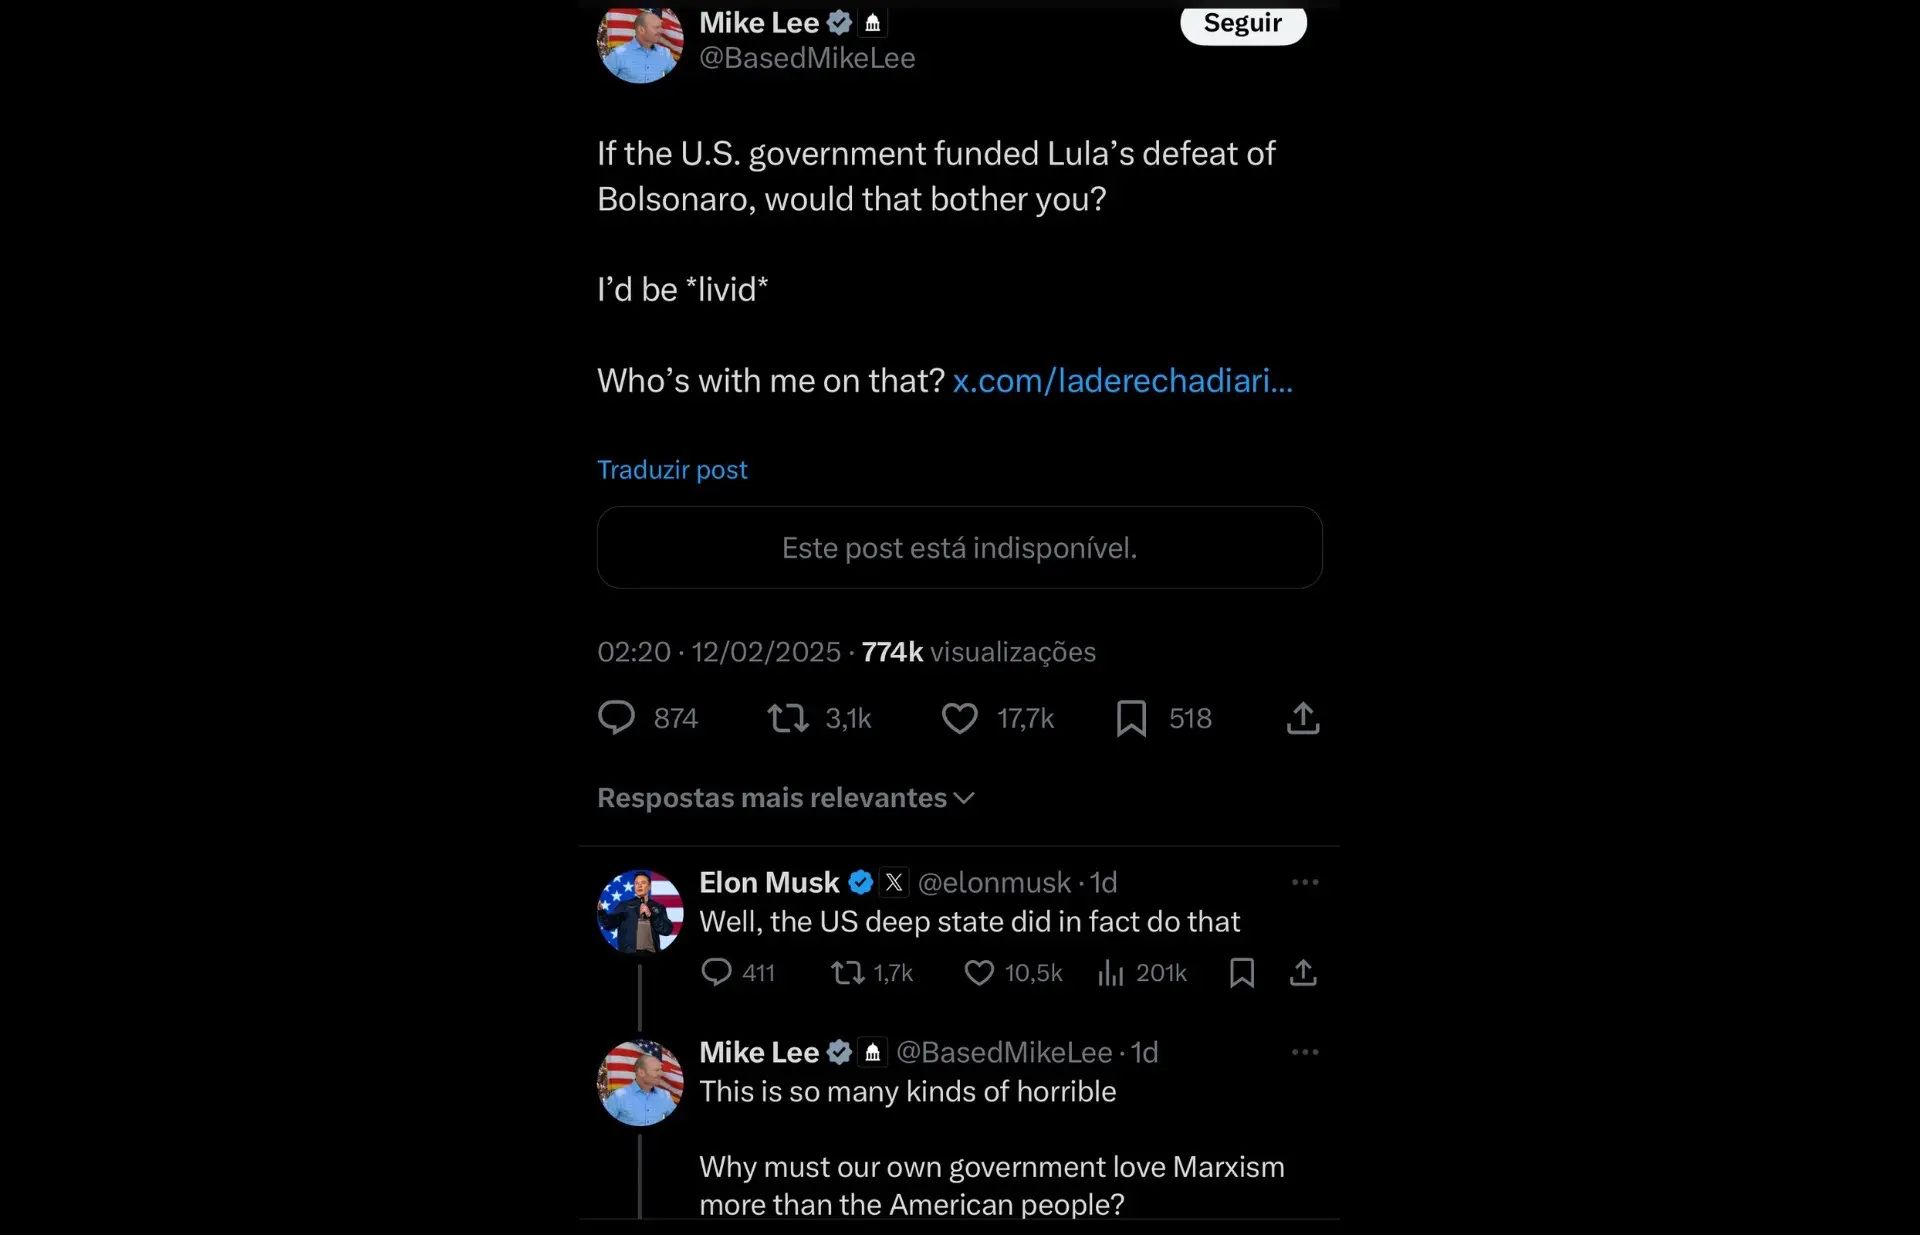Screen dimensions: 1920x1235
Task: Like Elon Musk's reply
Action: coord(979,972)
